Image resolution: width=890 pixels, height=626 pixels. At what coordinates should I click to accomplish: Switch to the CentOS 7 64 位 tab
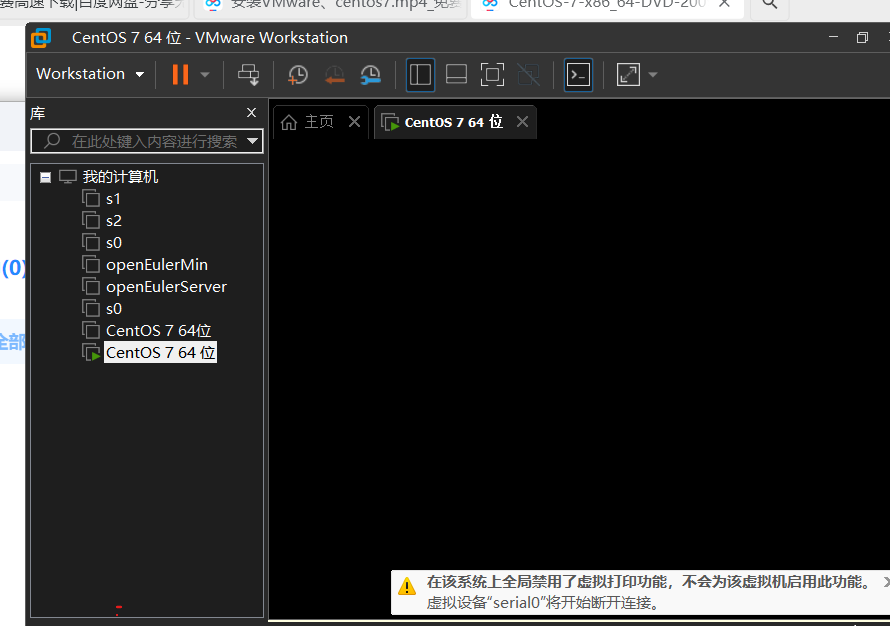coord(454,122)
